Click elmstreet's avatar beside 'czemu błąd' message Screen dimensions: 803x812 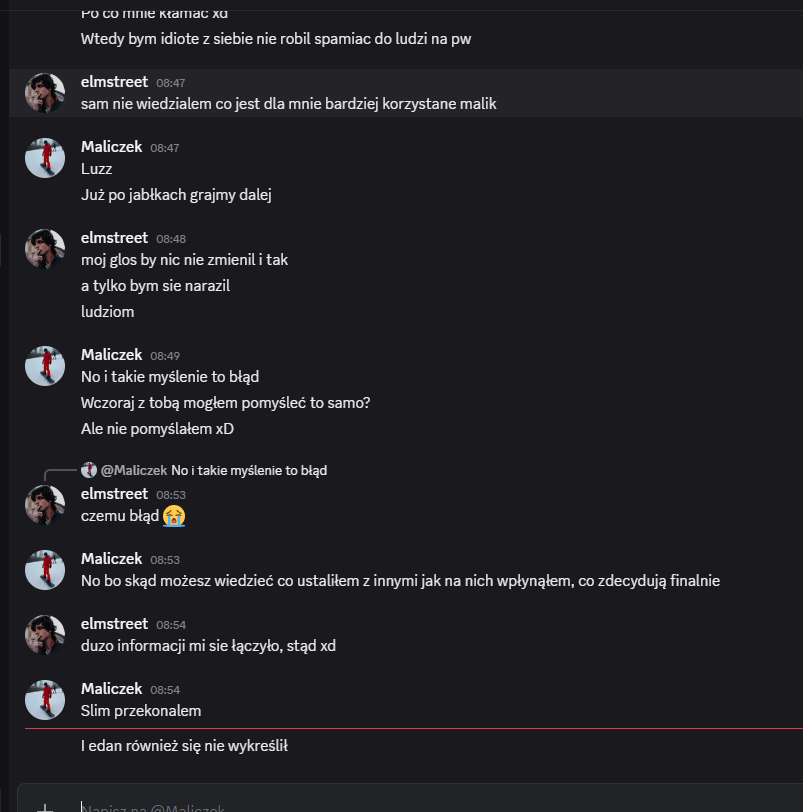(x=45, y=505)
